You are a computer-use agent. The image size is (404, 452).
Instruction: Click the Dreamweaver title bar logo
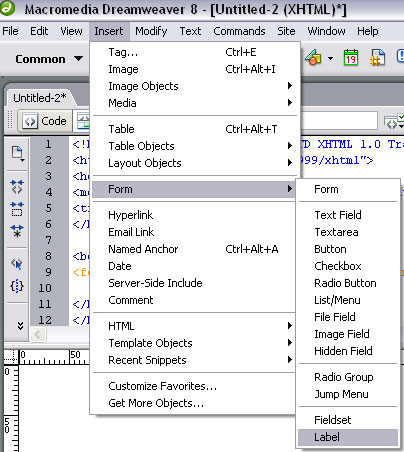click(7, 8)
